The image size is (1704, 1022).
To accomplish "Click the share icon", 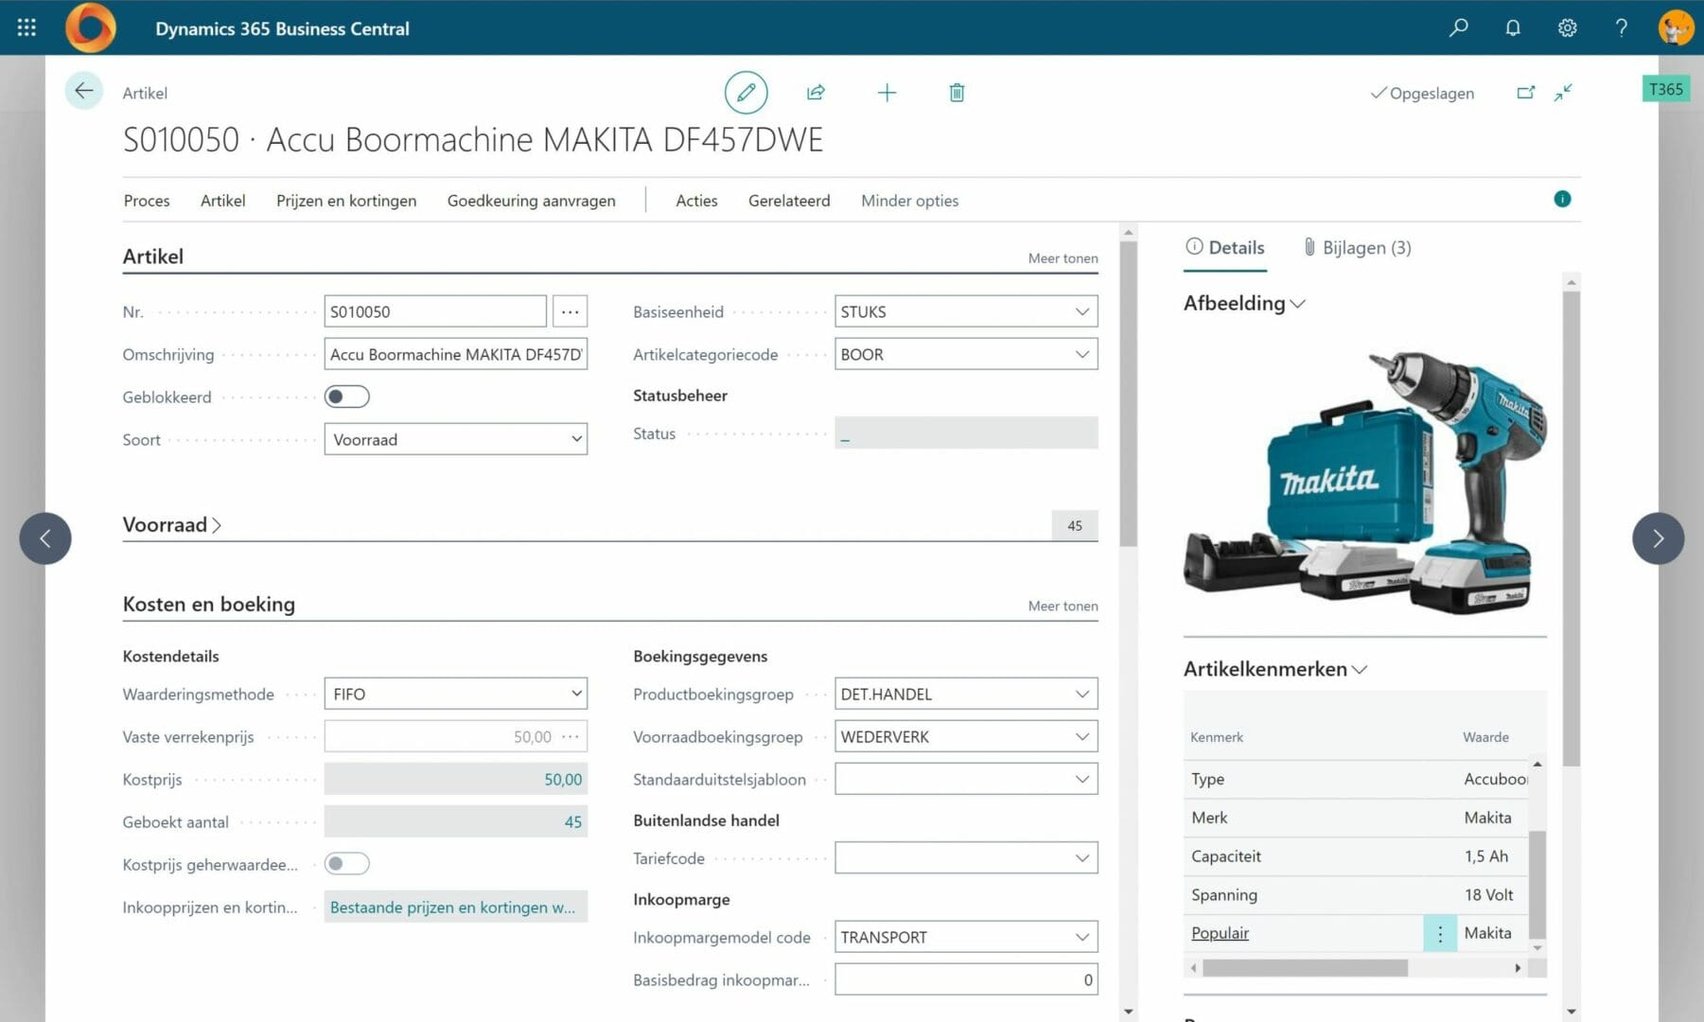I will click(816, 92).
